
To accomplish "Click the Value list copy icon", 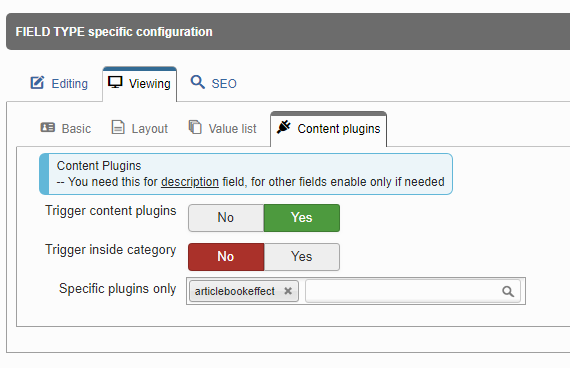I will tap(195, 127).
